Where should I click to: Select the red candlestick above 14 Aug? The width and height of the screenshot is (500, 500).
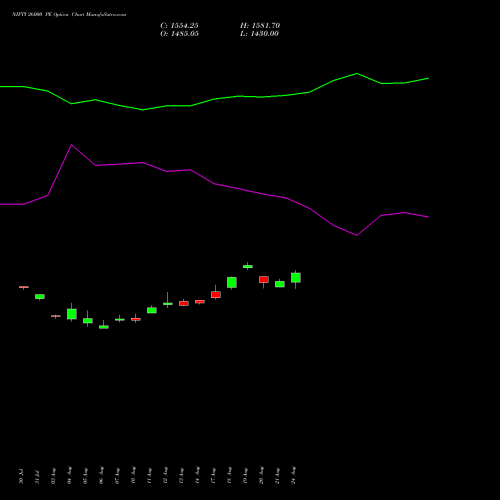200,302
